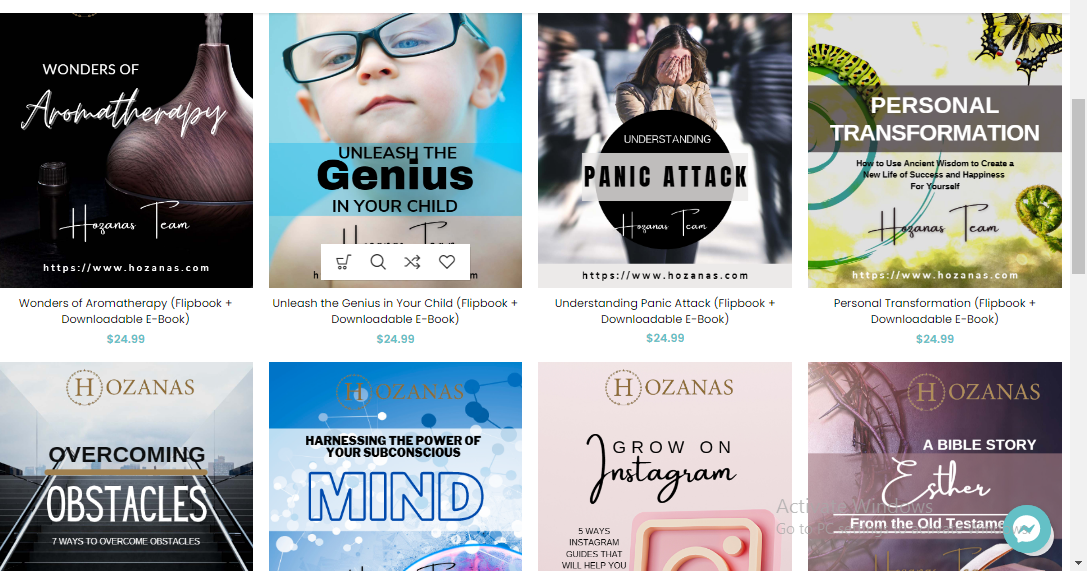Click the page vertical scrollbar thumb
The height and width of the screenshot is (571, 1087).
click(1079, 186)
